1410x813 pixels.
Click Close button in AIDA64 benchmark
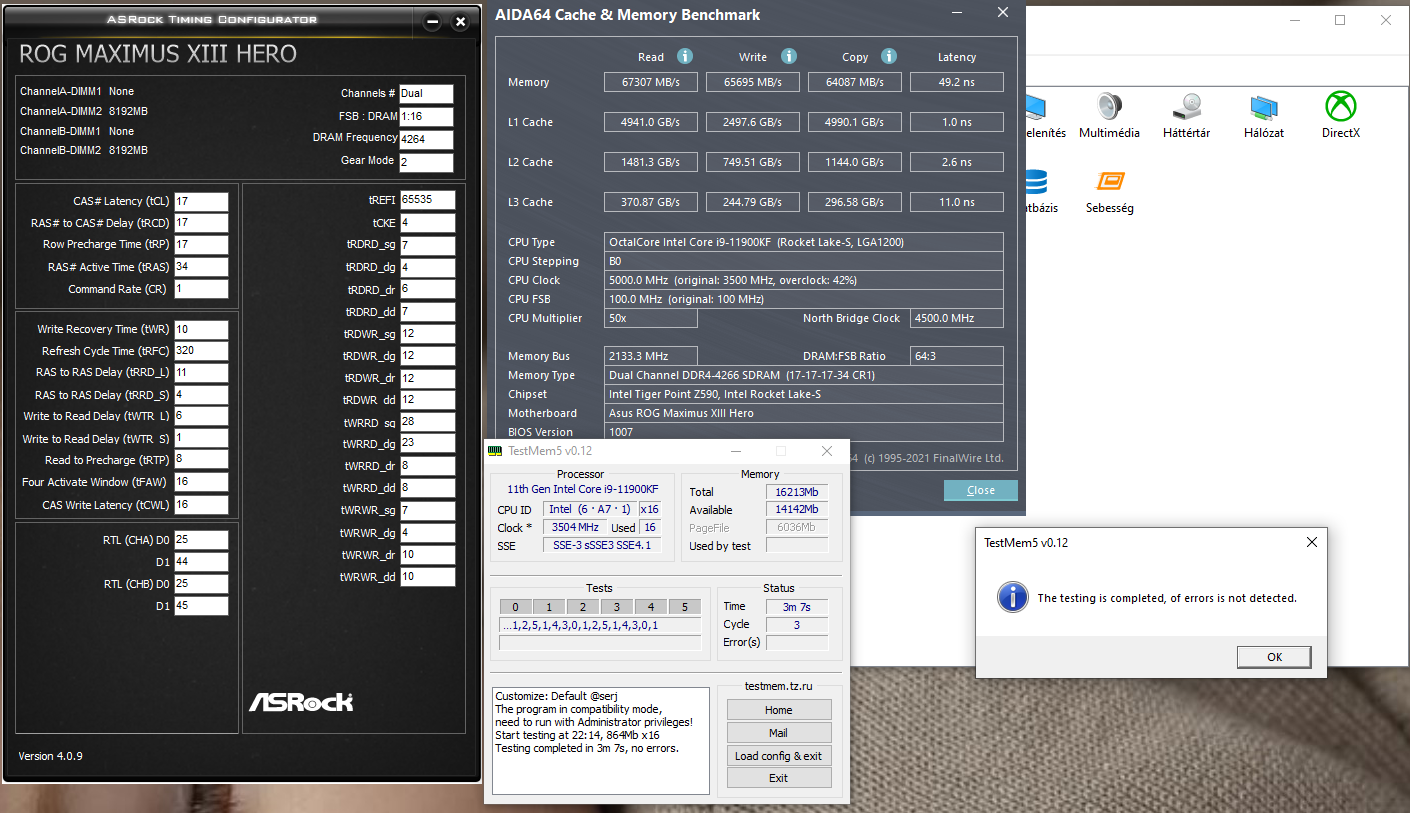click(x=981, y=490)
